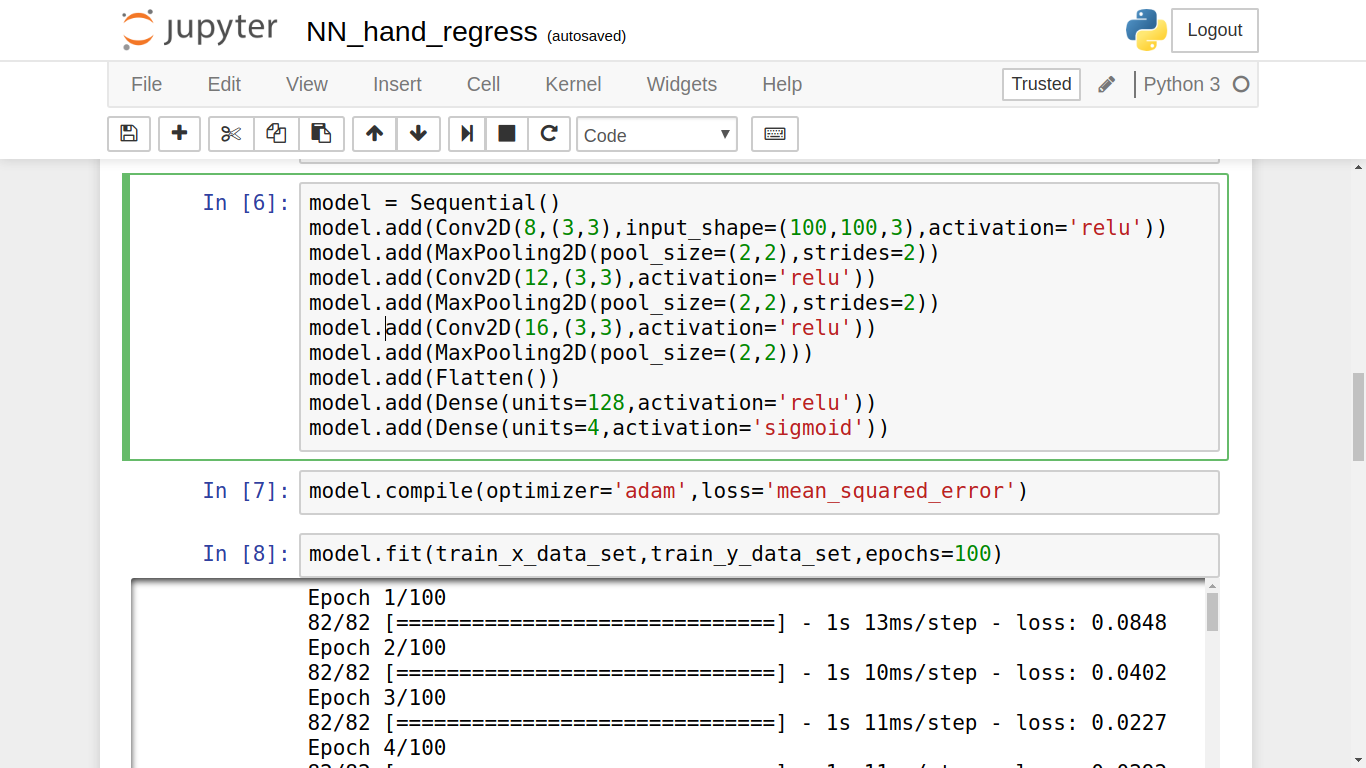
Task: Restart the kernel circular arrow icon
Action: (549, 134)
